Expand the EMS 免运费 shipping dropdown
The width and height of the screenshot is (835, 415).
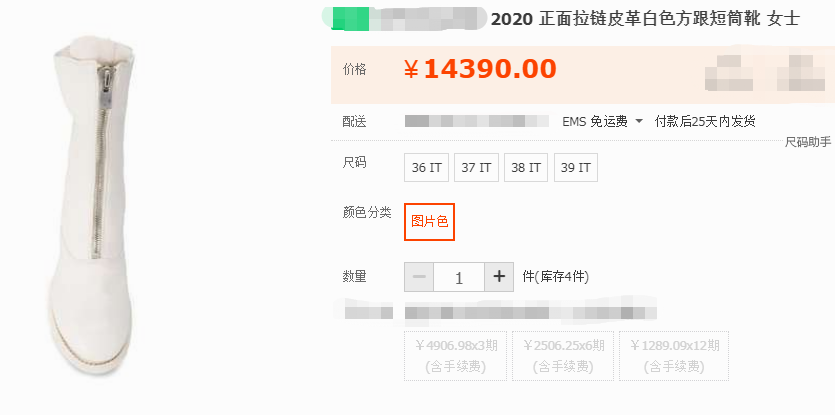602,121
